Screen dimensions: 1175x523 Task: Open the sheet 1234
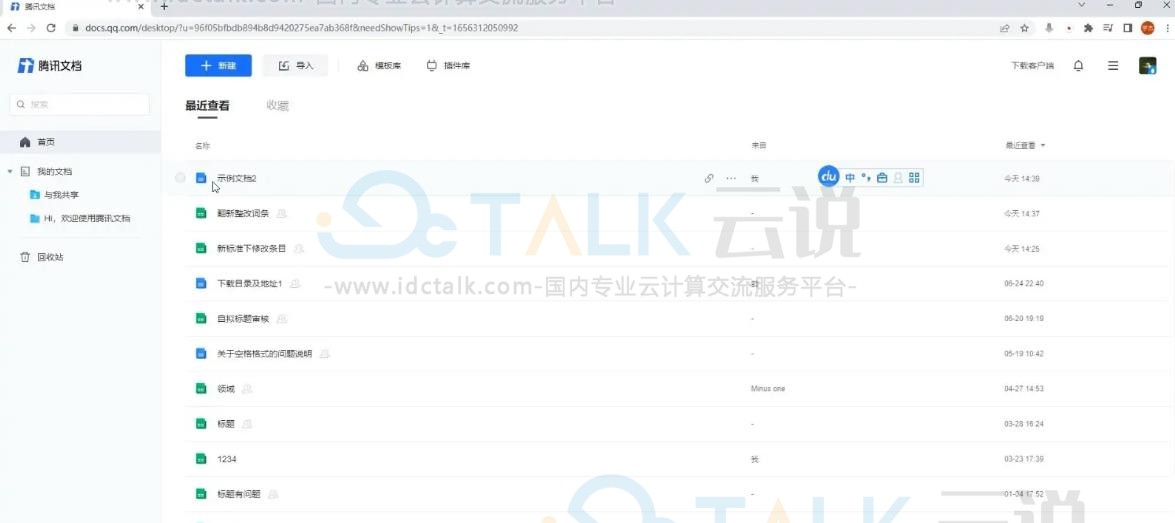pos(226,459)
